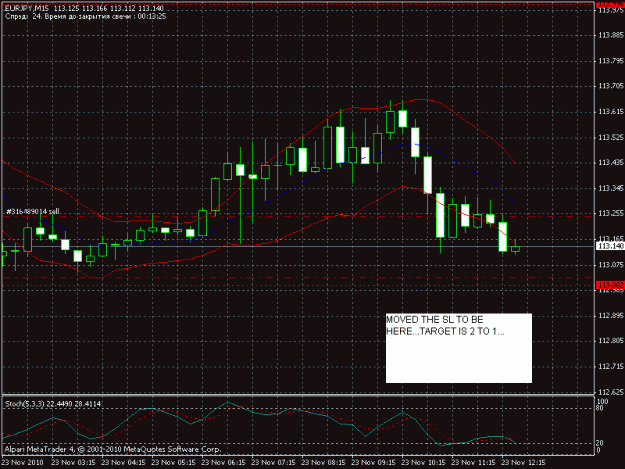625x469 pixels.
Task: Click the 112.715 price scale label
Action: (611, 366)
